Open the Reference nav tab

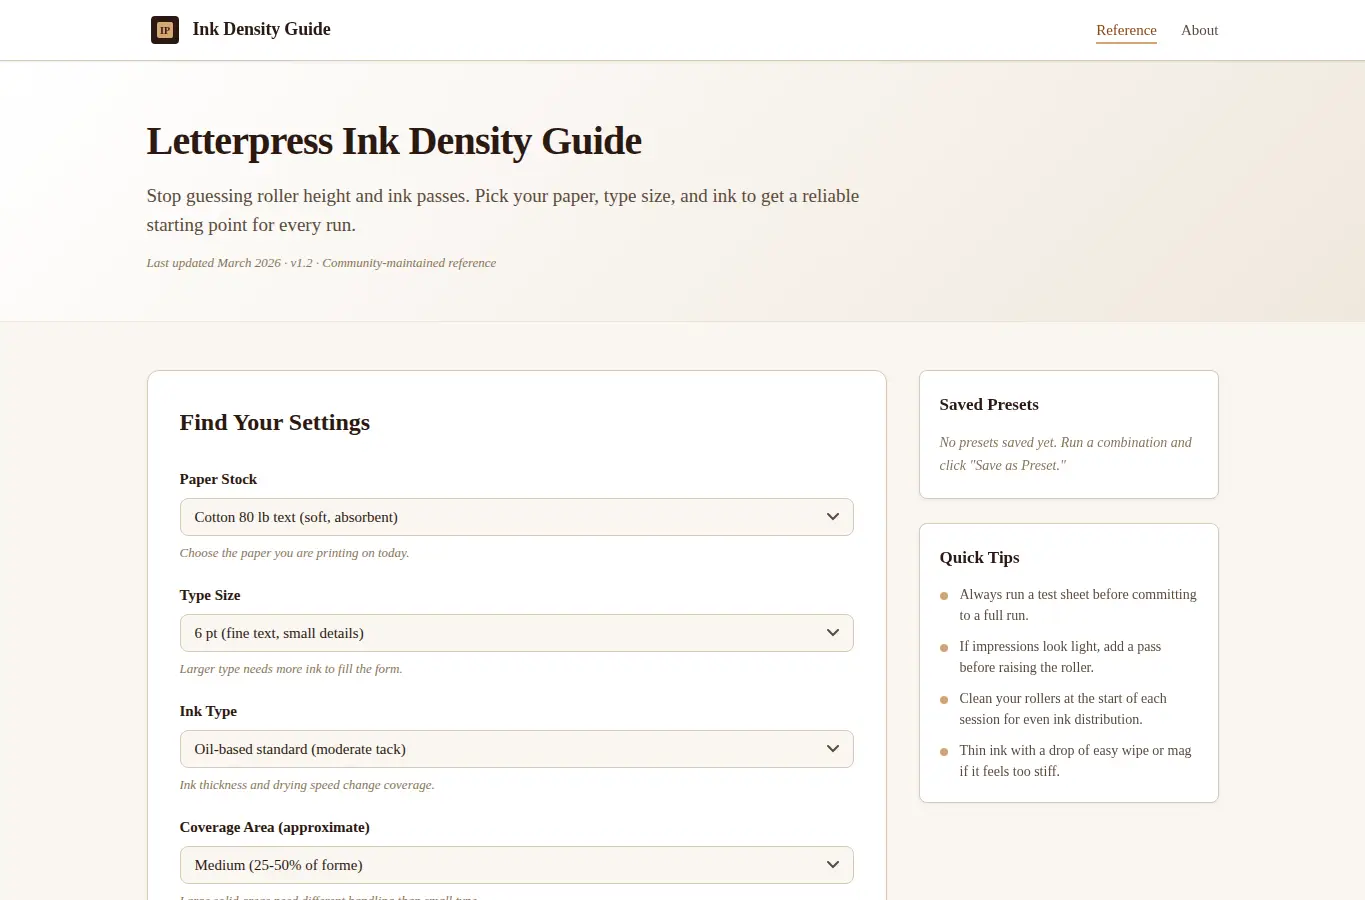click(x=1126, y=30)
